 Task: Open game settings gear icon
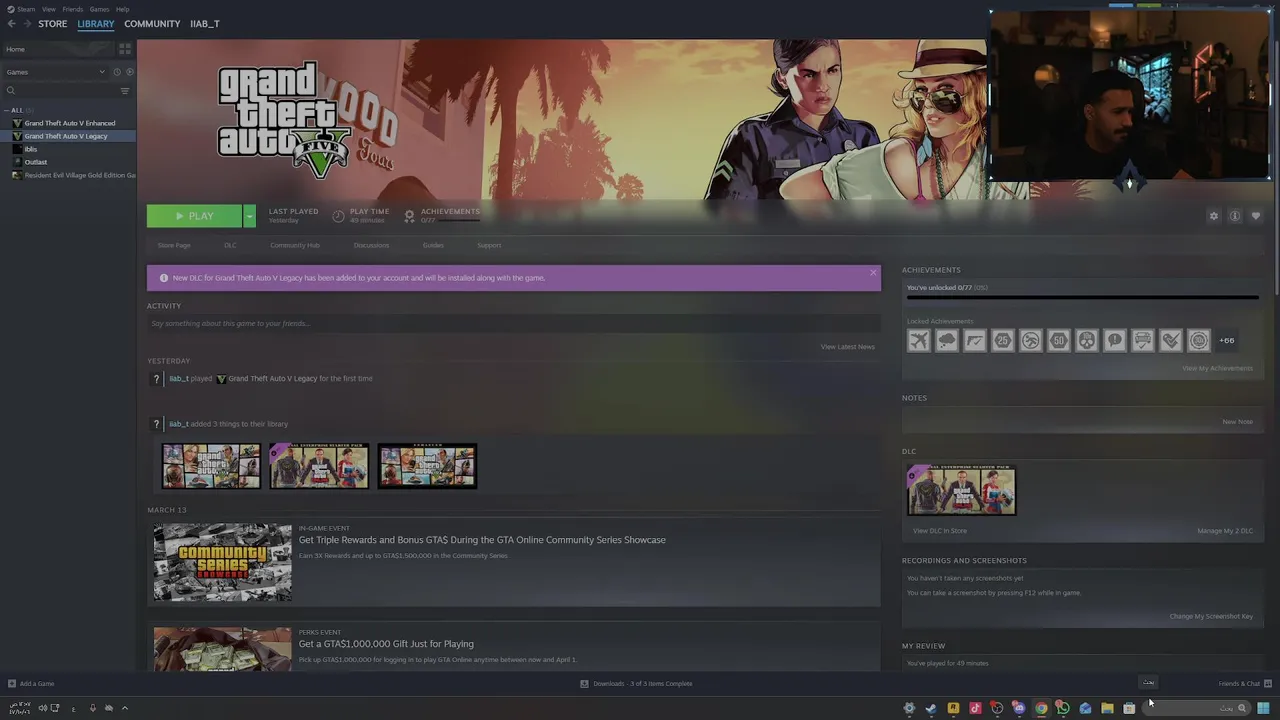[x=1214, y=216]
